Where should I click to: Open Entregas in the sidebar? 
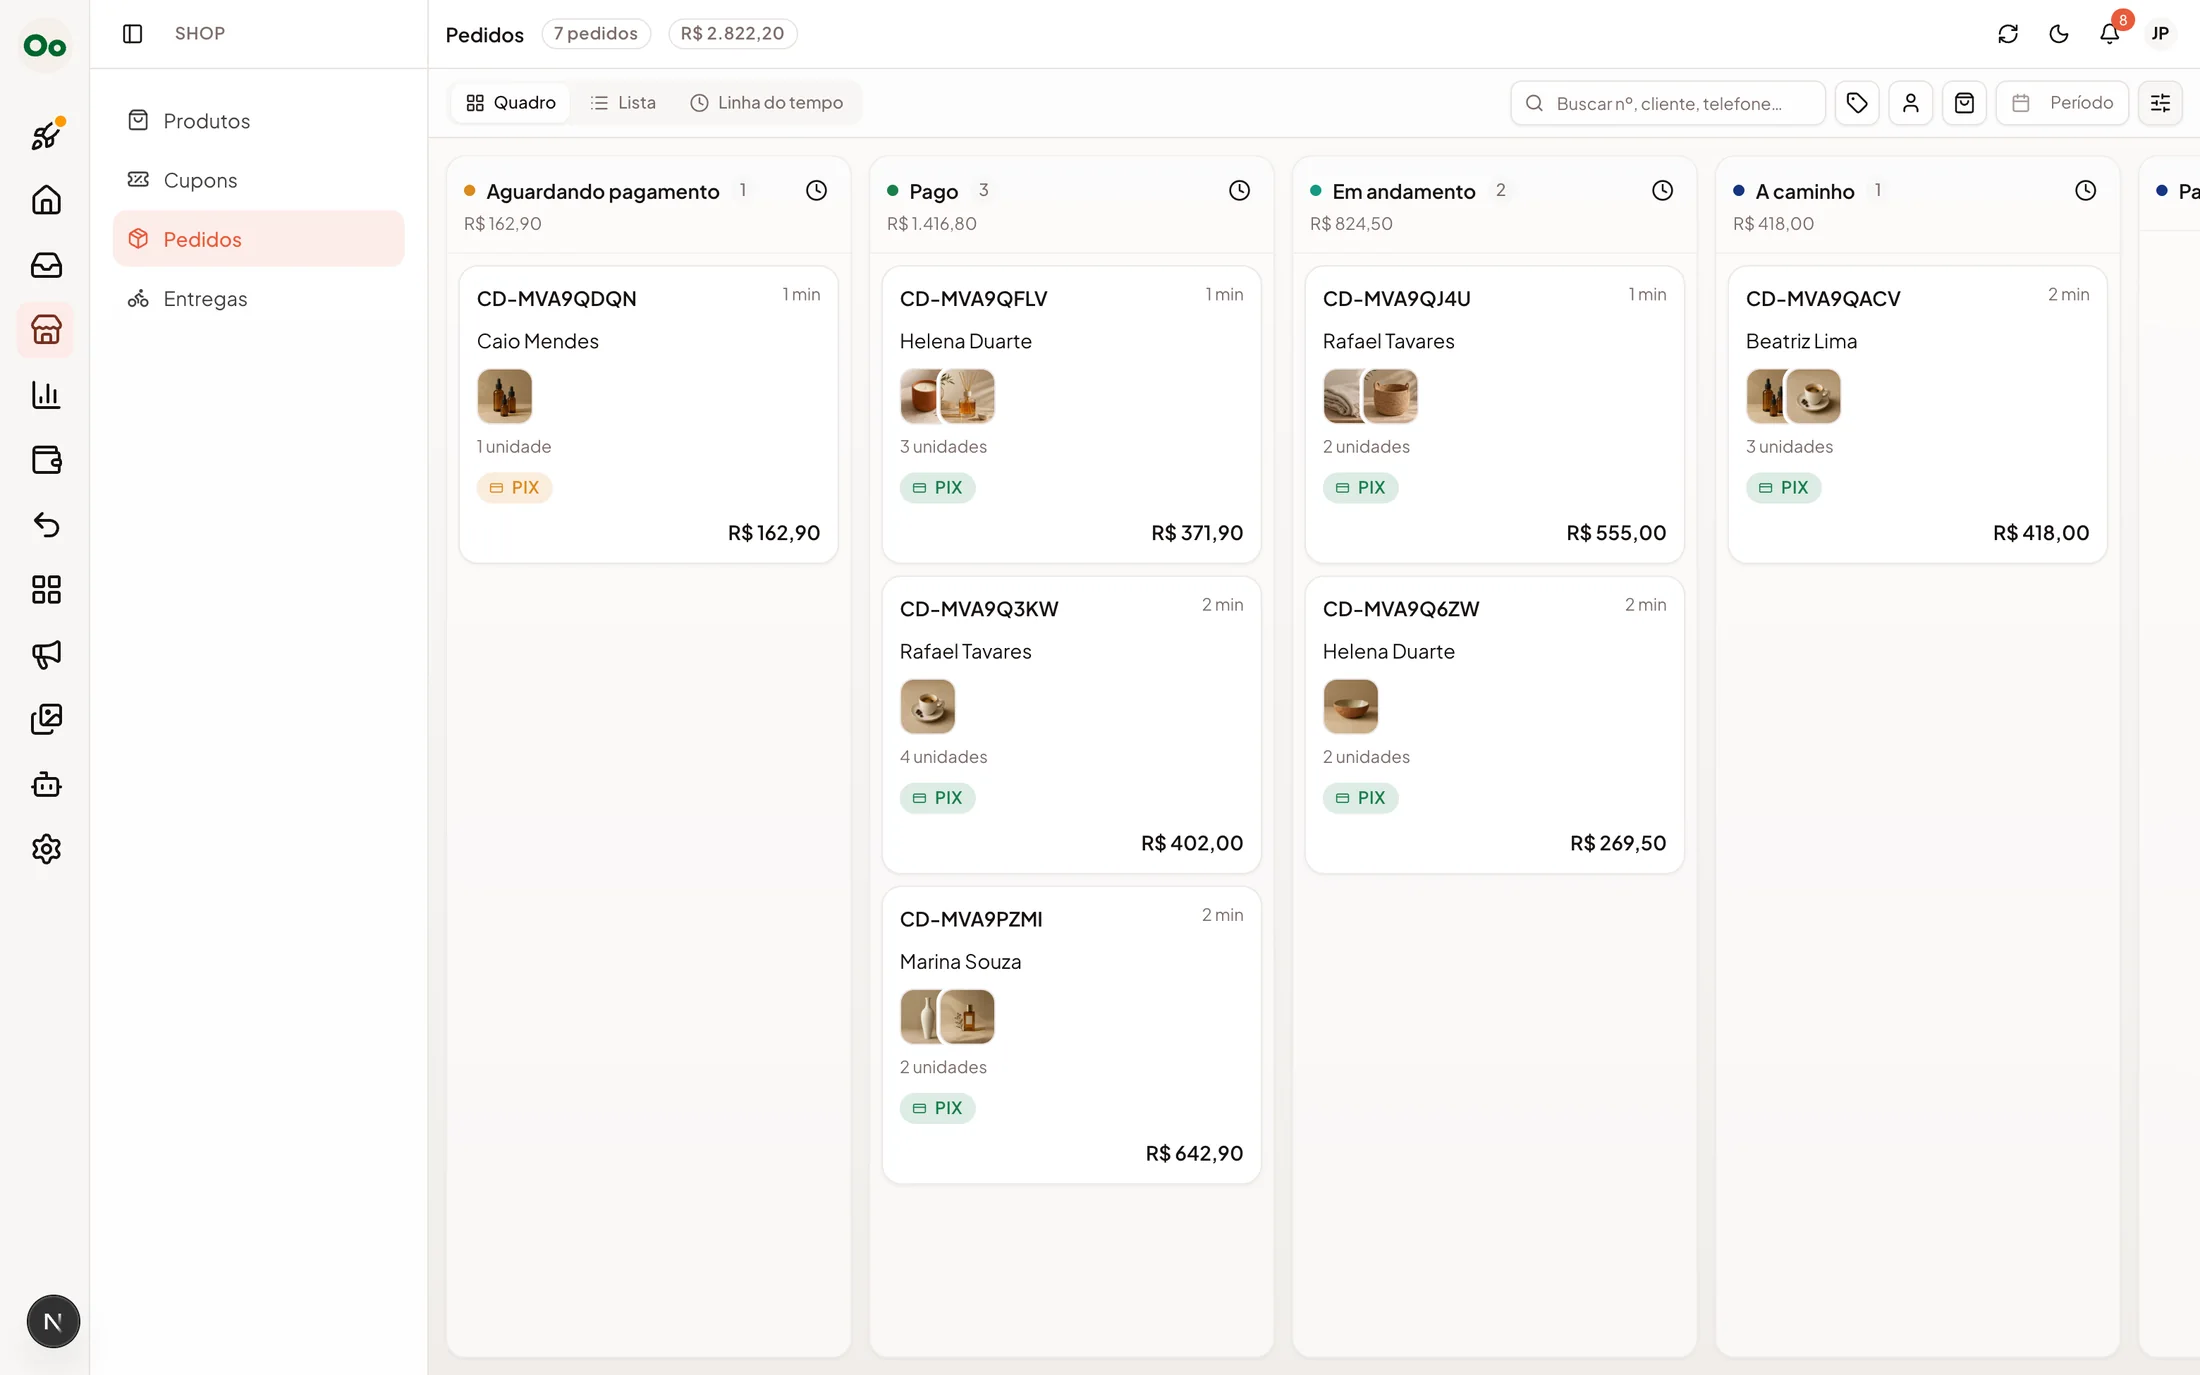click(x=258, y=298)
